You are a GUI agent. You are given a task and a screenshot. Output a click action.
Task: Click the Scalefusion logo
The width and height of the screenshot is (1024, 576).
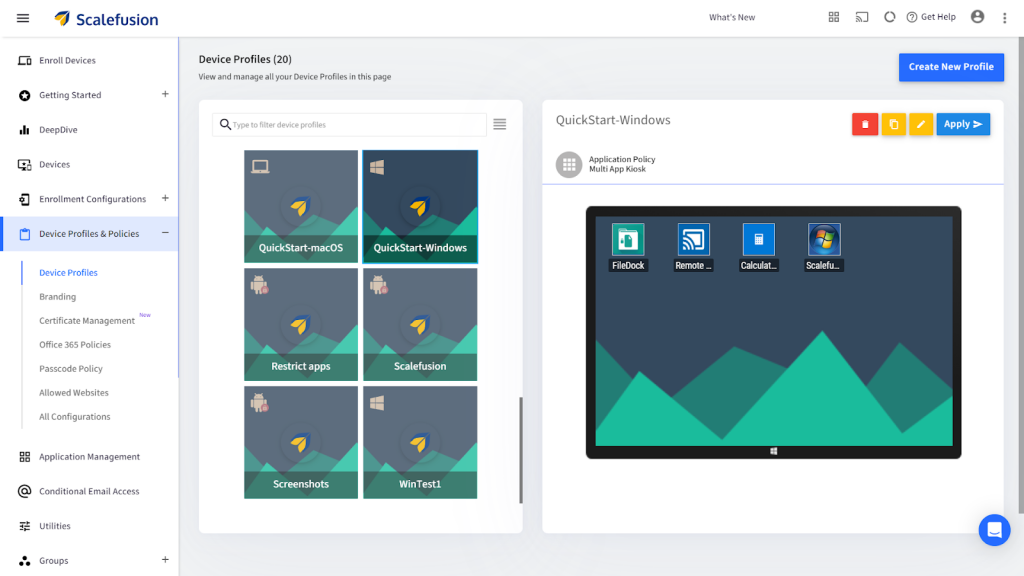(106, 19)
